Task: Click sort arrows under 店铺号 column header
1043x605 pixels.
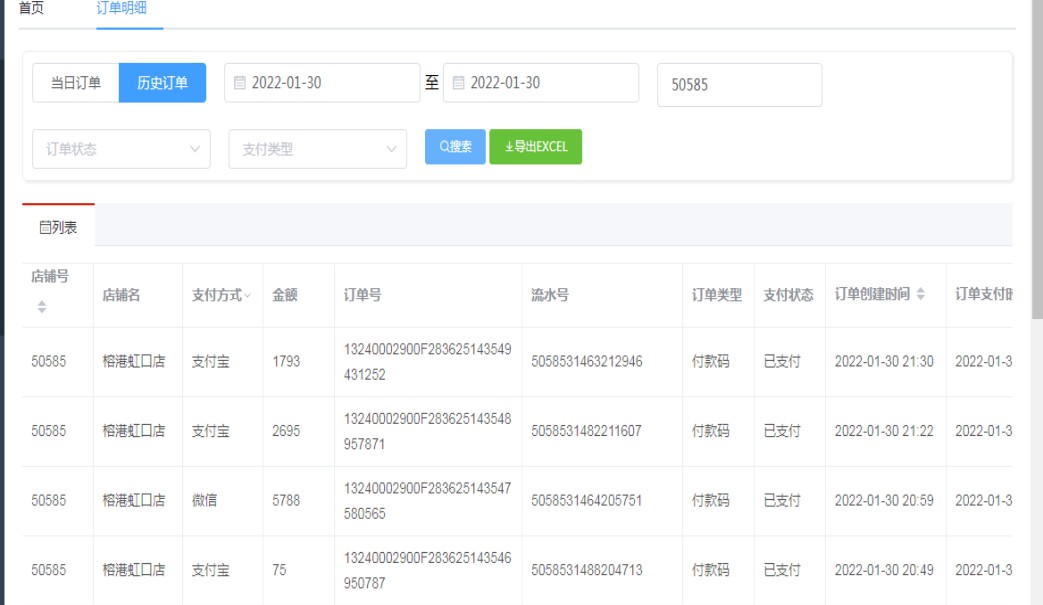Action: (42, 307)
